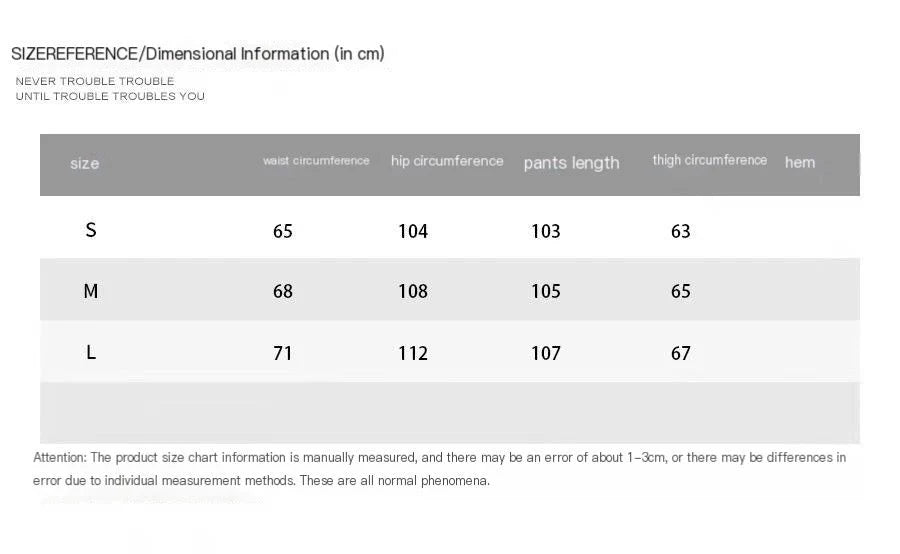Viewport: 900px width, 554px height.
Task: Click the size S row label
Action: click(91, 230)
